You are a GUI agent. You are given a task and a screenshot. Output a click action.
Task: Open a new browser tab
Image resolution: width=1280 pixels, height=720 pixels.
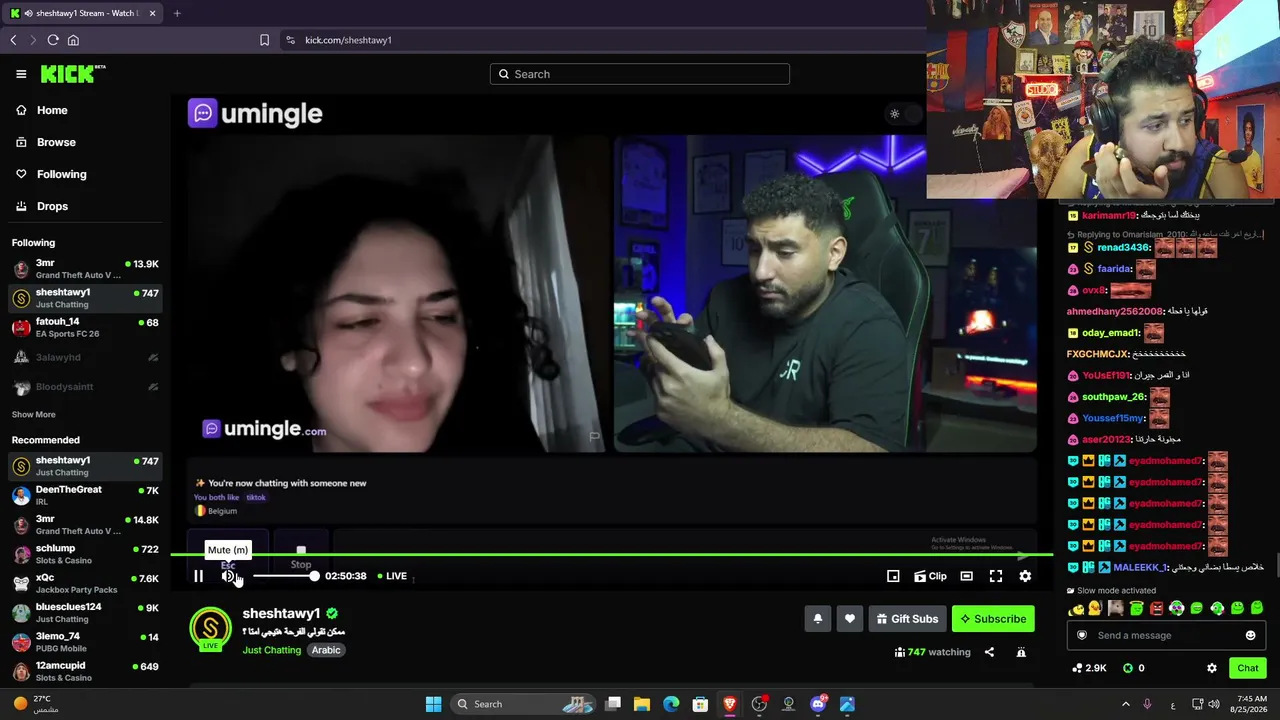coord(177,13)
